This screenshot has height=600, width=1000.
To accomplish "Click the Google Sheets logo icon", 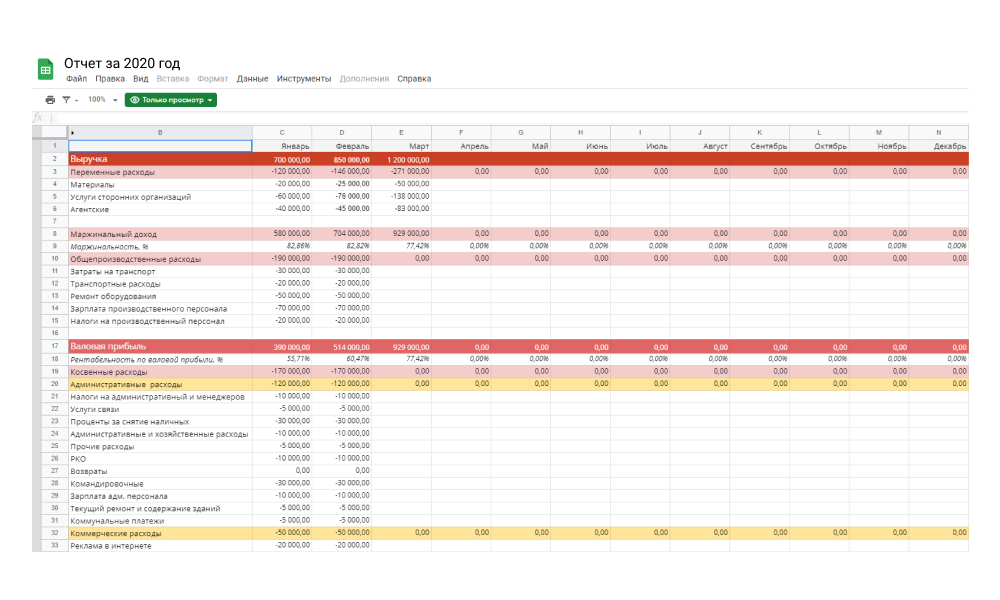I will [45, 70].
